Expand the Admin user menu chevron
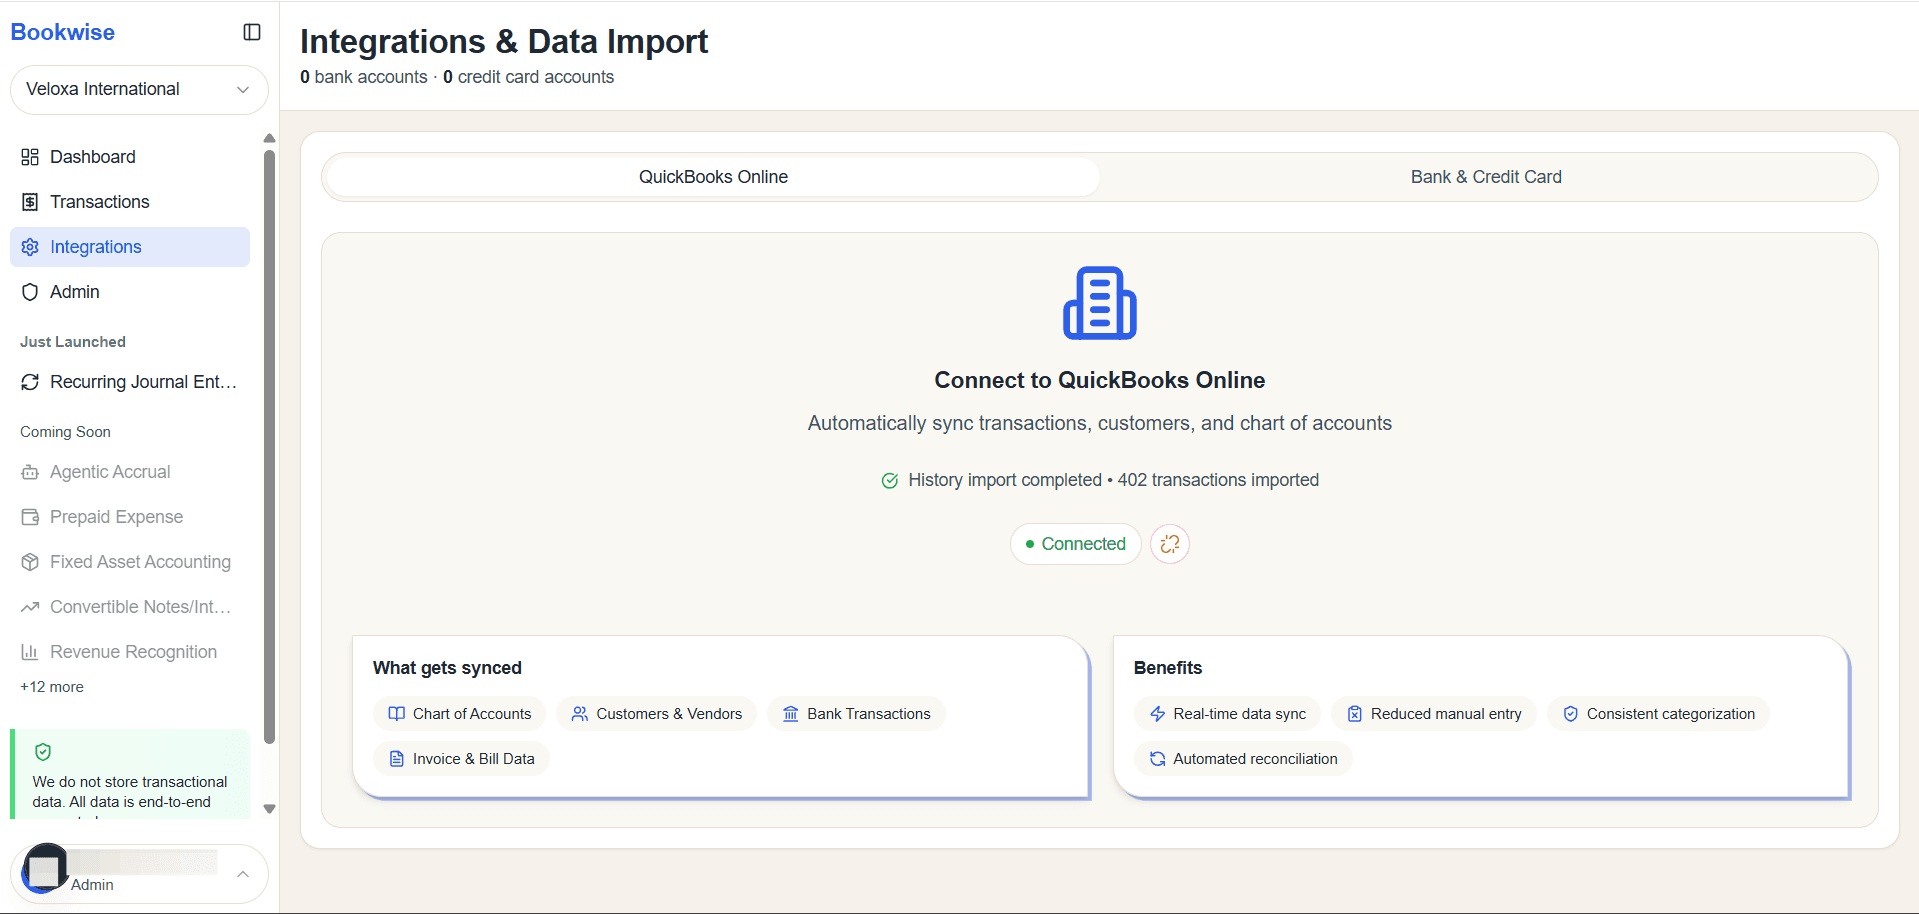The image size is (1919, 914). [243, 874]
